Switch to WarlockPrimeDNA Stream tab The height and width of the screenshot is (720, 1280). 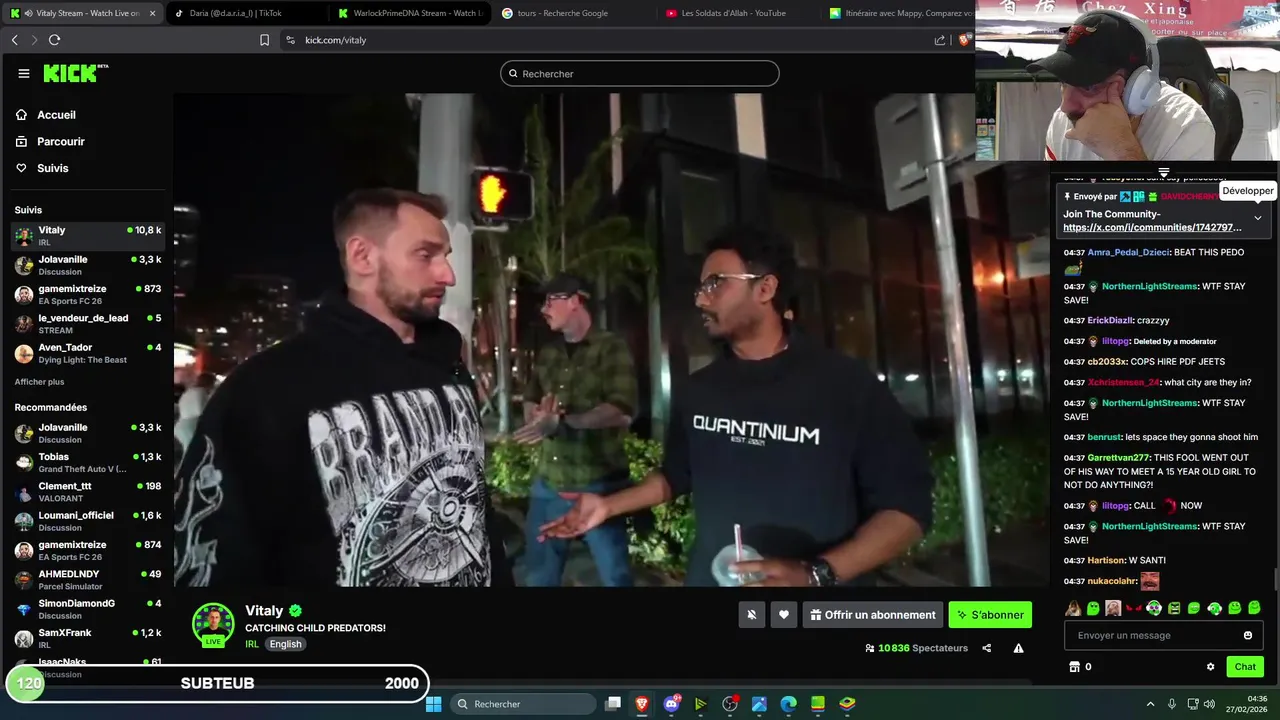click(x=410, y=13)
